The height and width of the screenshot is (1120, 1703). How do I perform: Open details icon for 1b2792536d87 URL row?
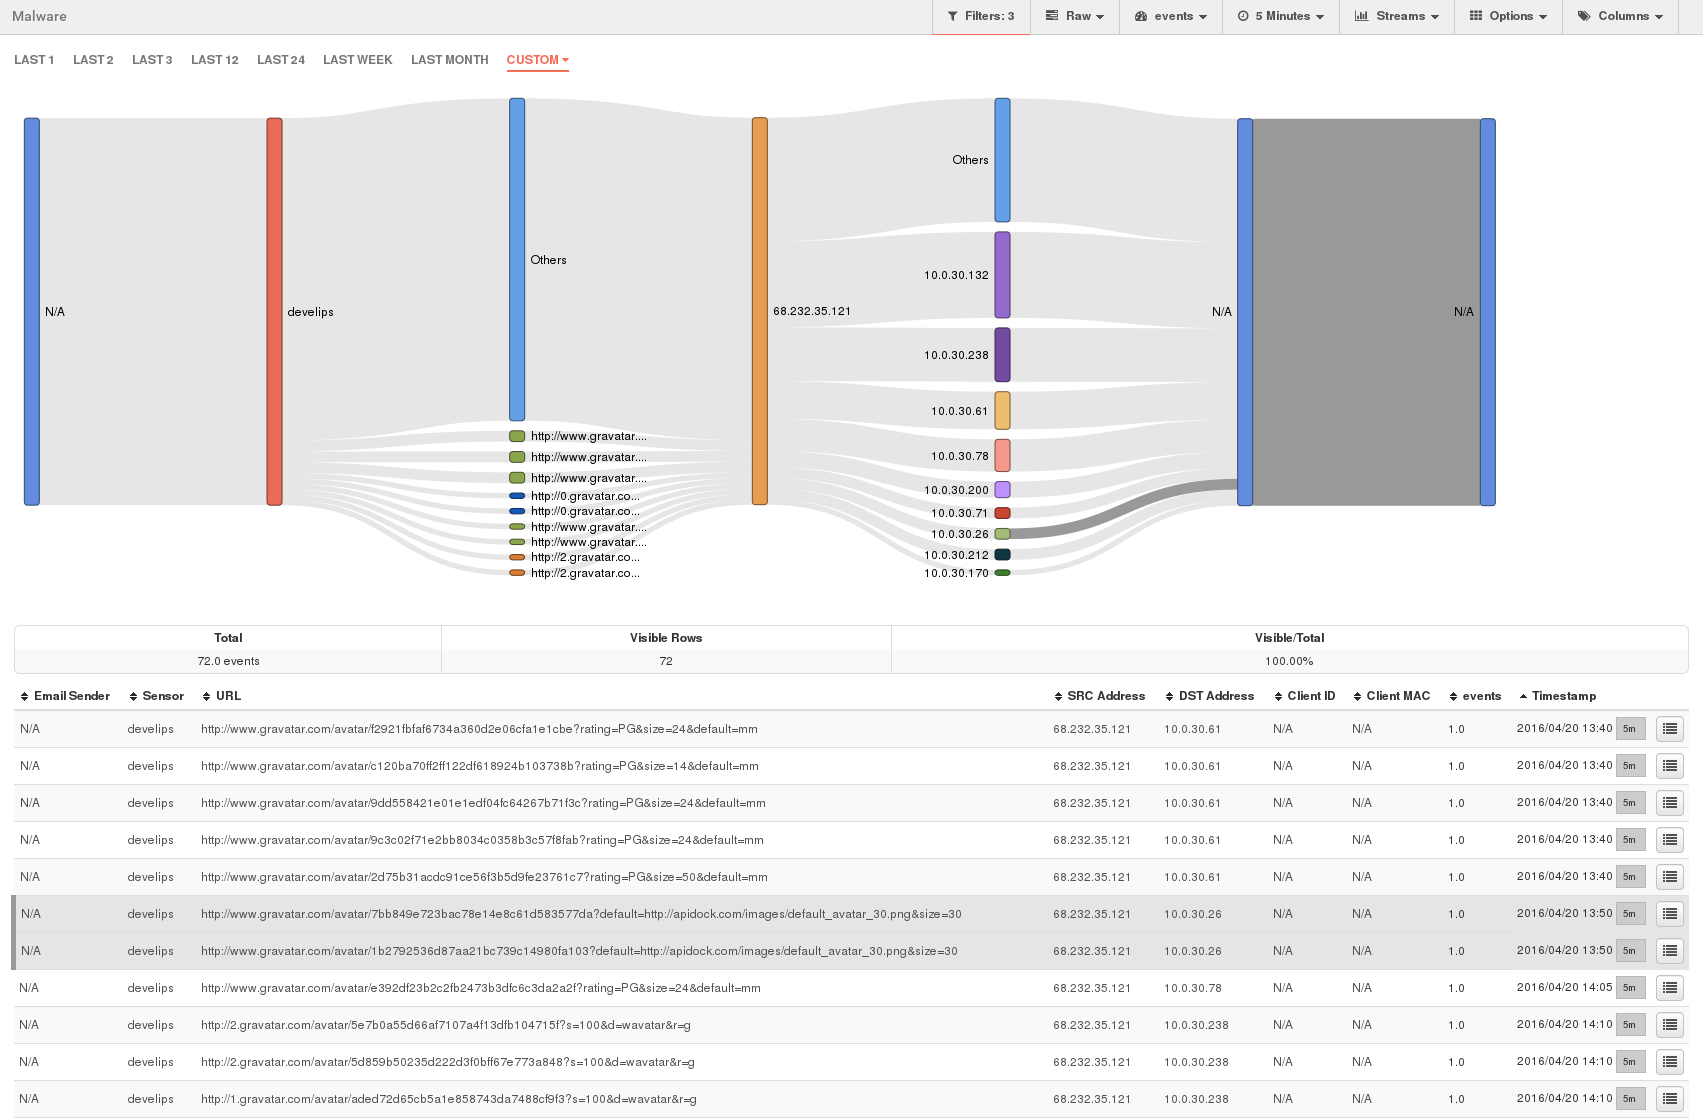click(x=1669, y=951)
